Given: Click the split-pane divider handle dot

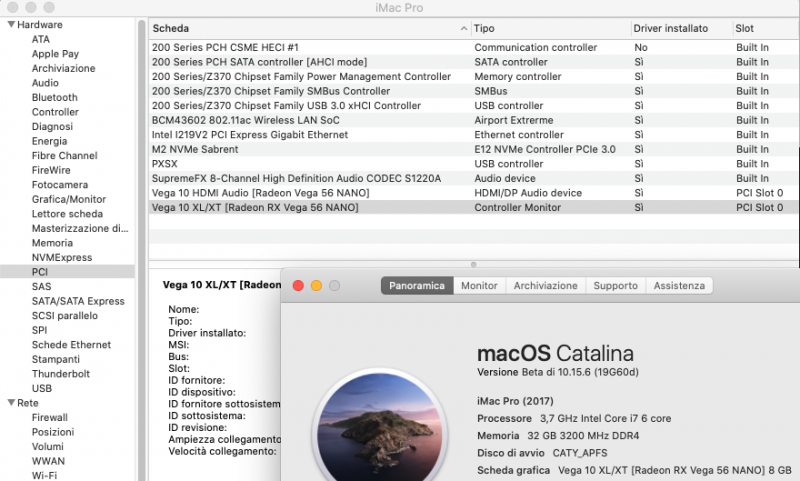Looking at the screenshot, I should 473,264.
